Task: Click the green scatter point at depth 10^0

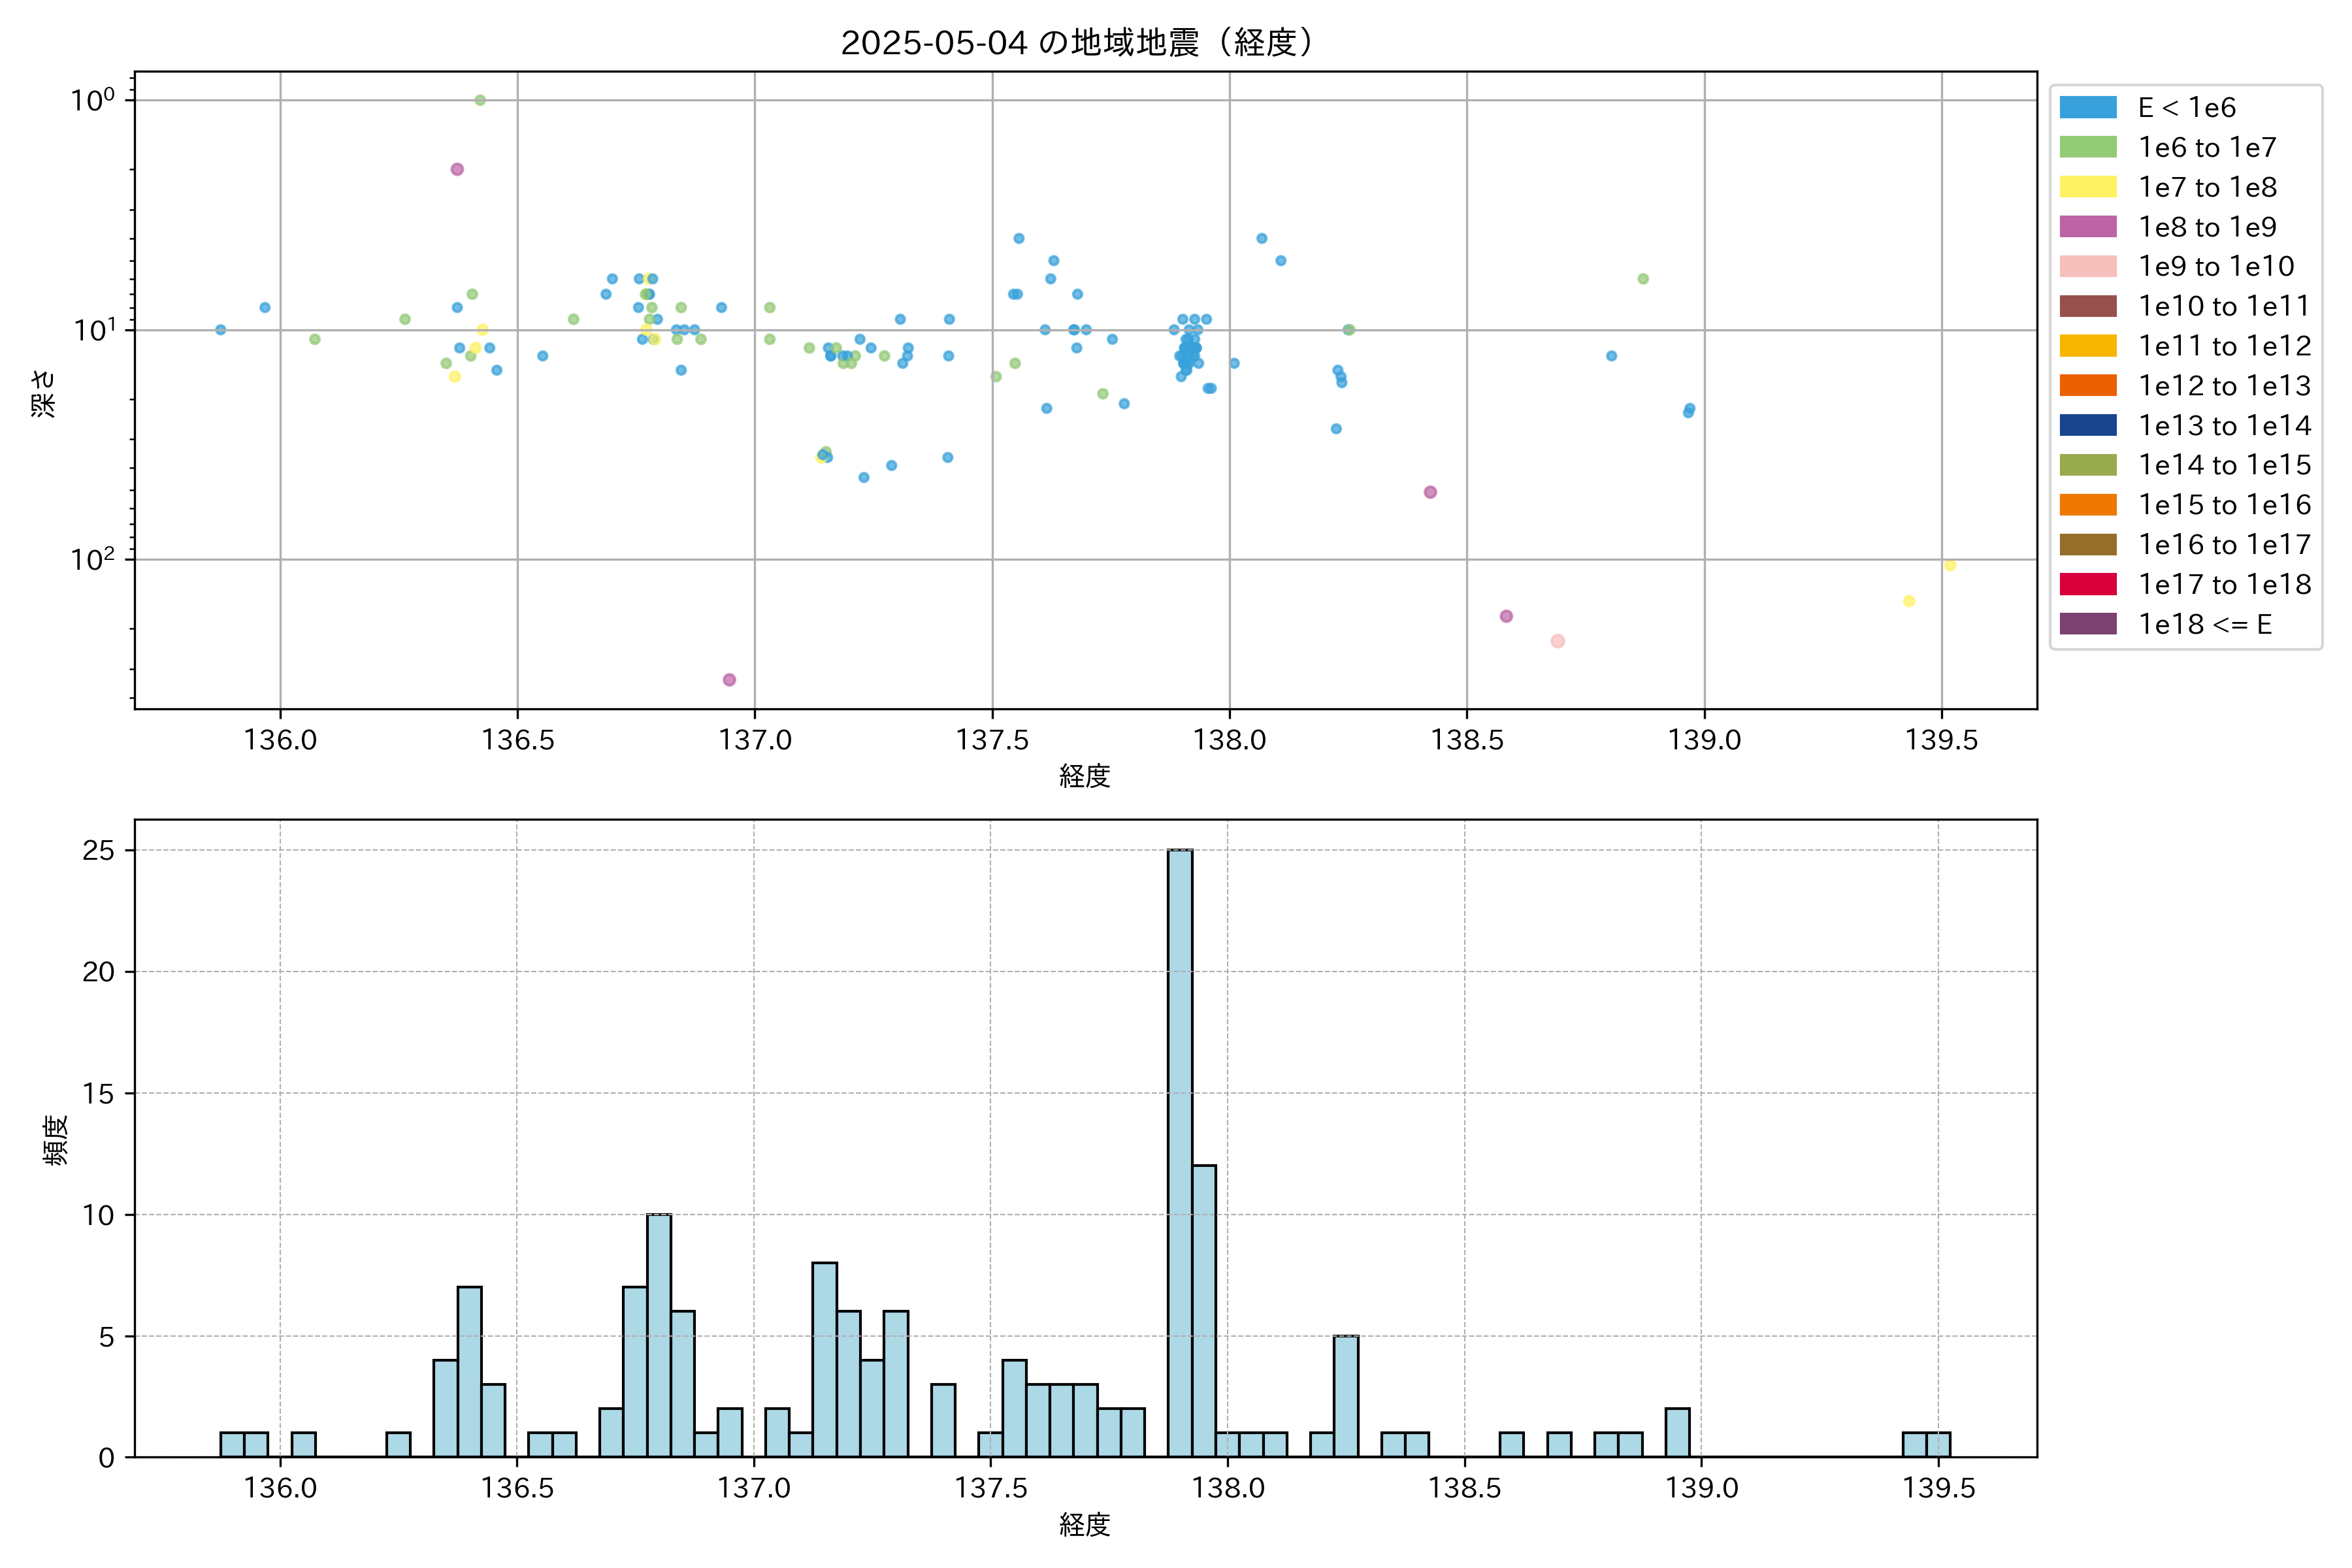Action: tap(480, 100)
